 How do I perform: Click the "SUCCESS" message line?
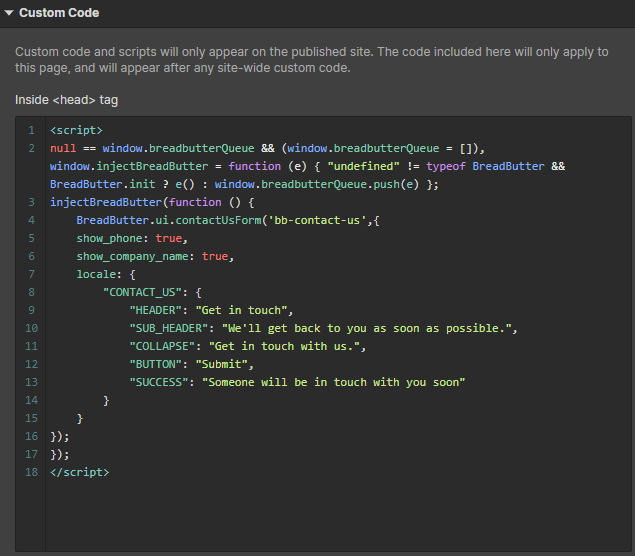tap(297, 383)
